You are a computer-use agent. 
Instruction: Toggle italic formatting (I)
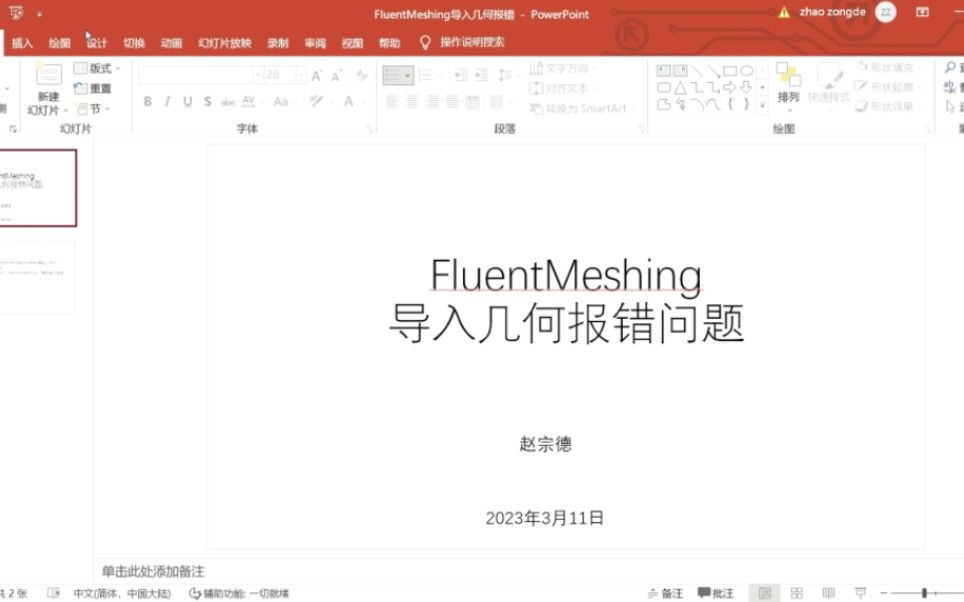point(167,101)
